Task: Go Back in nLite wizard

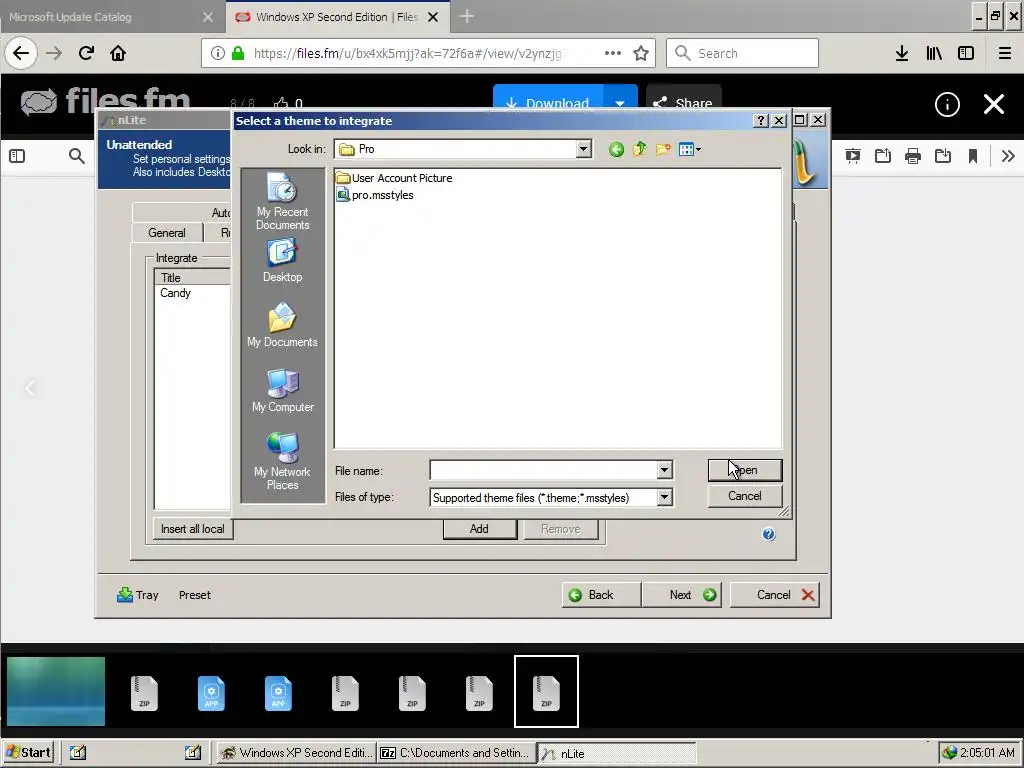Action: click(601, 595)
